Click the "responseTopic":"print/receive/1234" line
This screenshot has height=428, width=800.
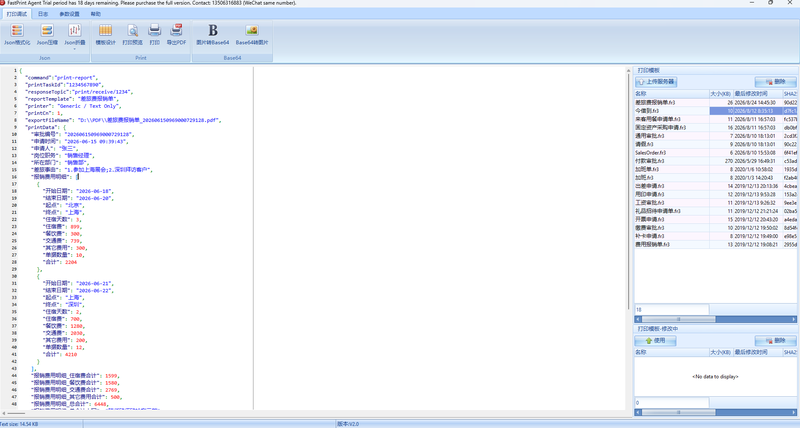[80, 92]
